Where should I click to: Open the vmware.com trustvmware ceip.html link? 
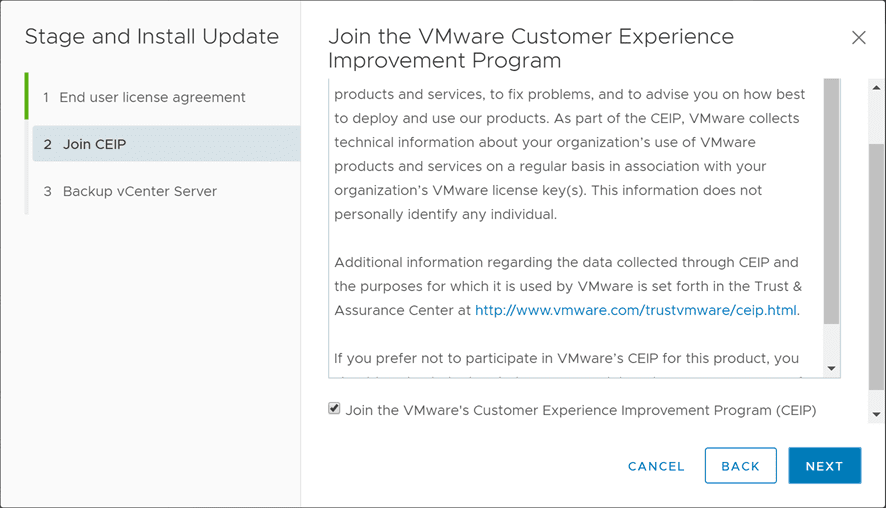(637, 310)
